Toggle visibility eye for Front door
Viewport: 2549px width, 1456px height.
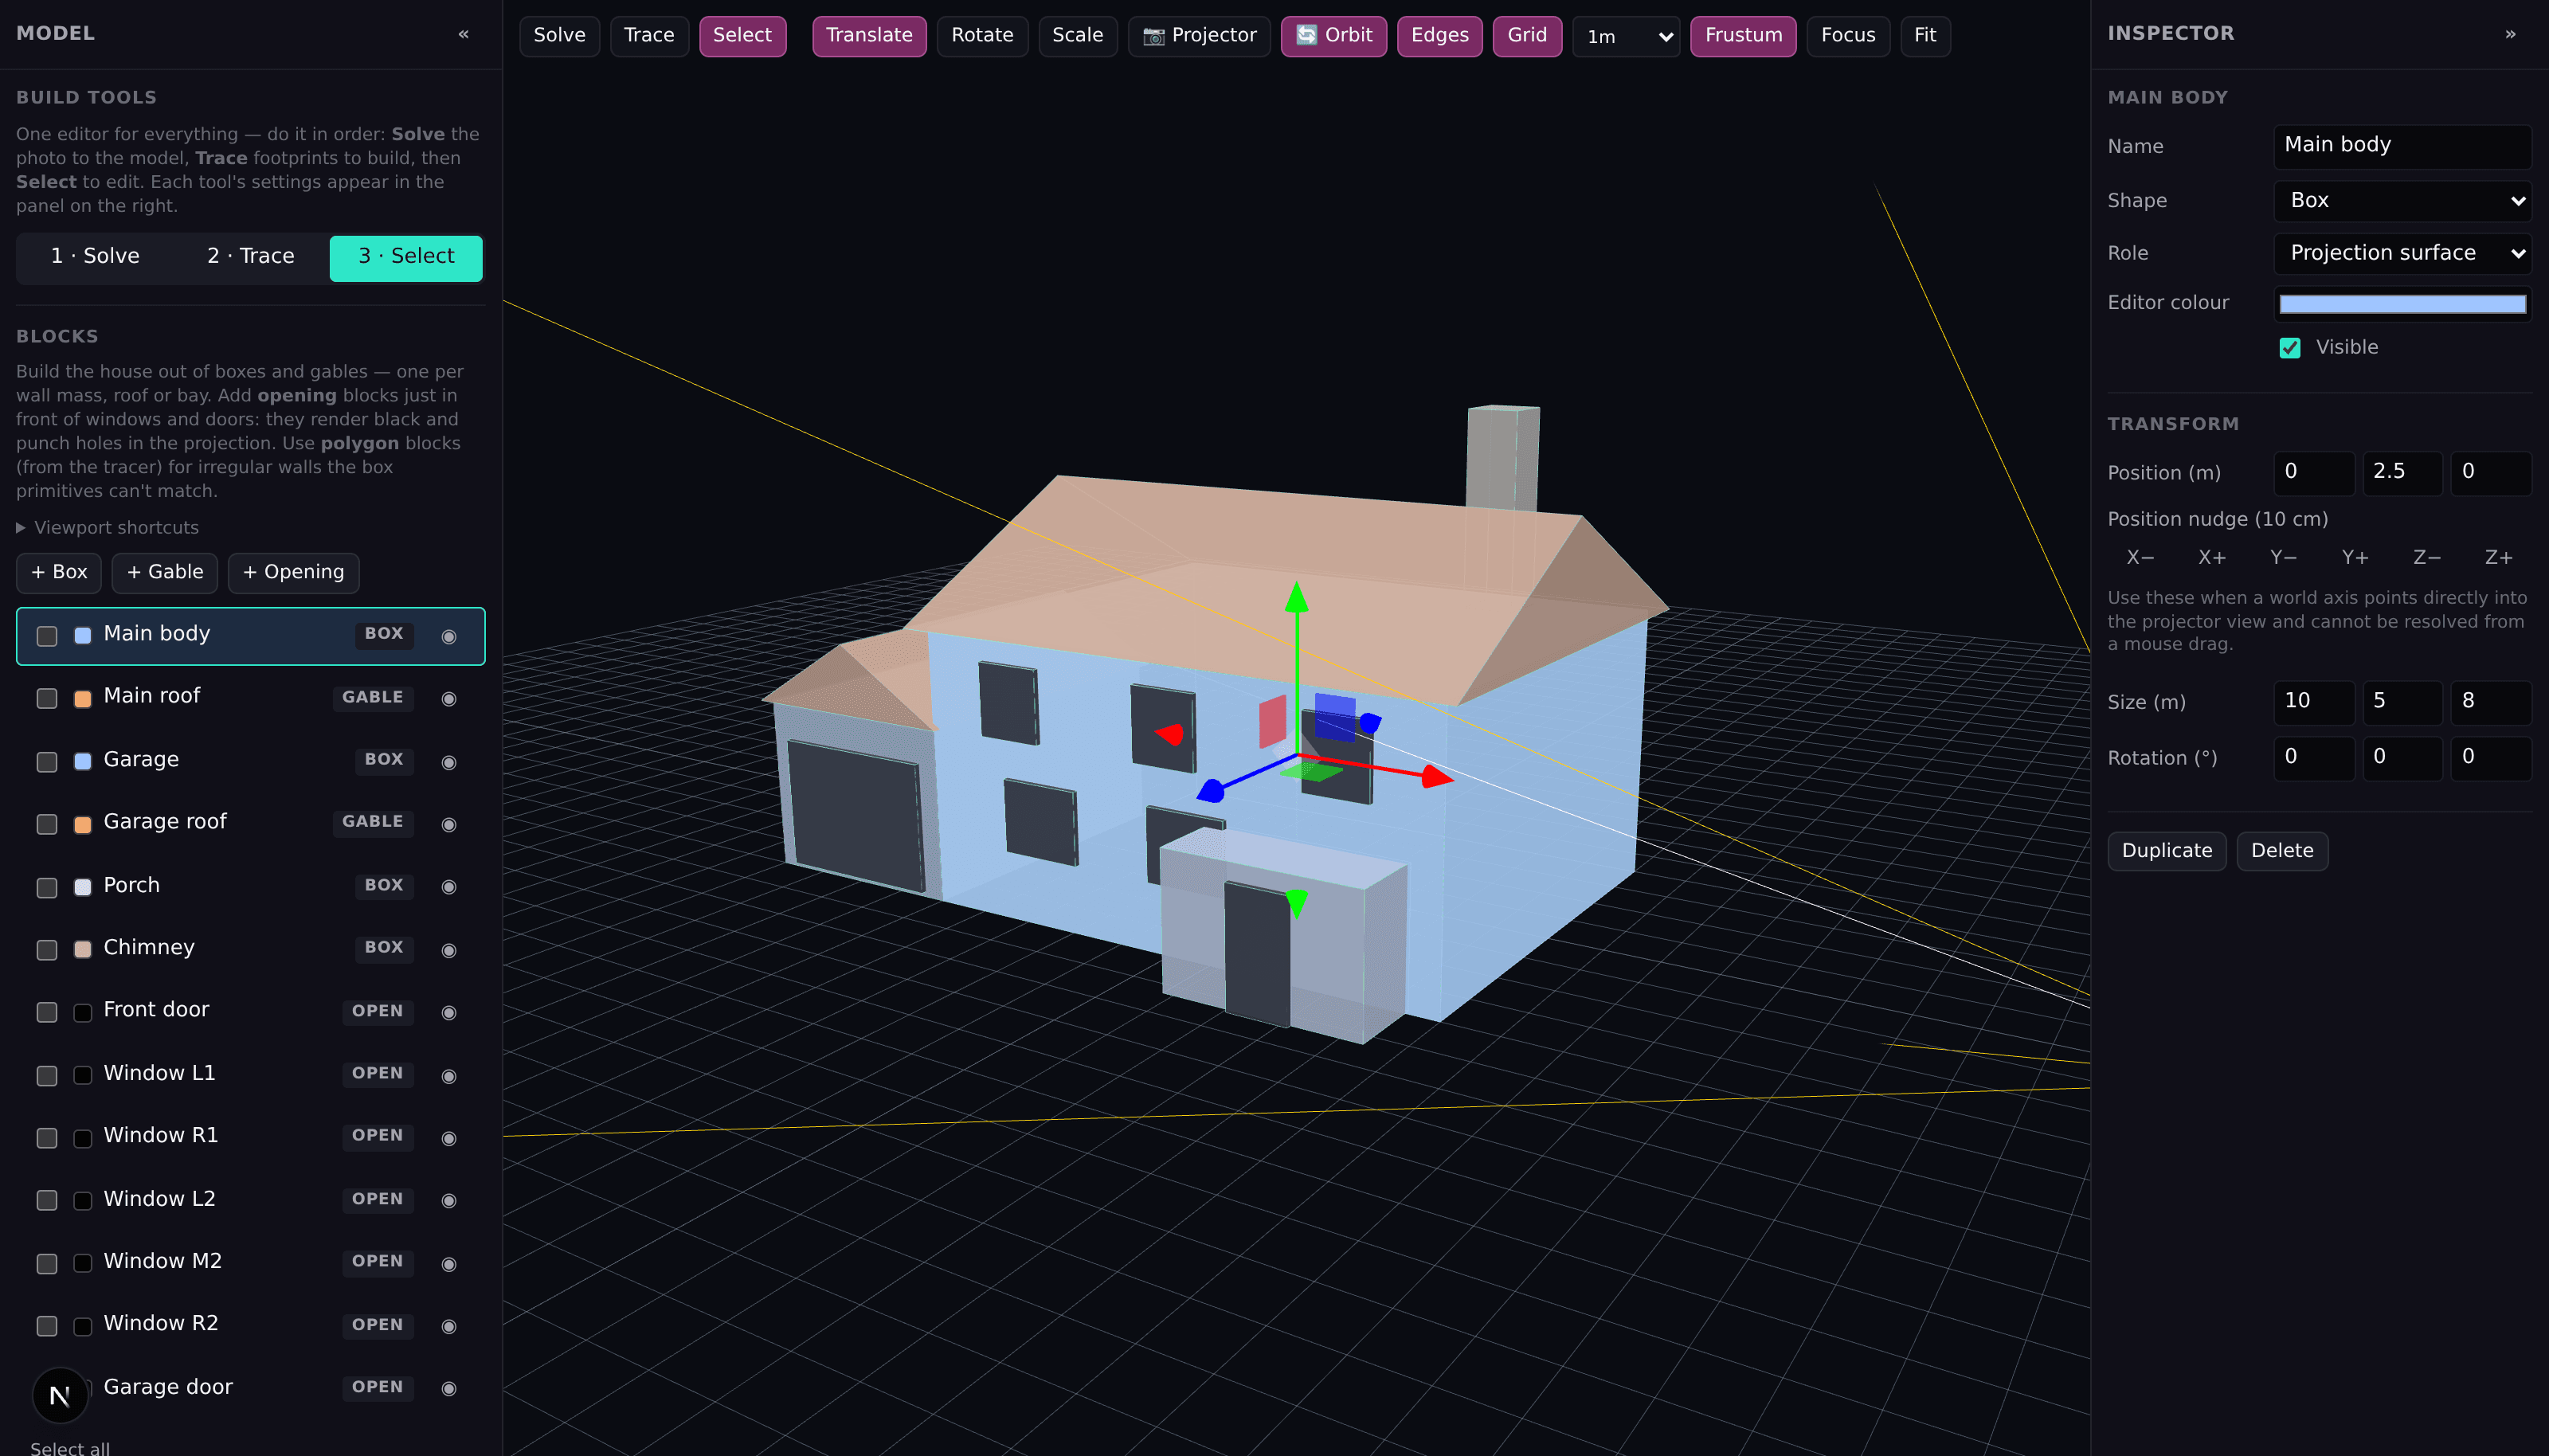(x=449, y=1013)
